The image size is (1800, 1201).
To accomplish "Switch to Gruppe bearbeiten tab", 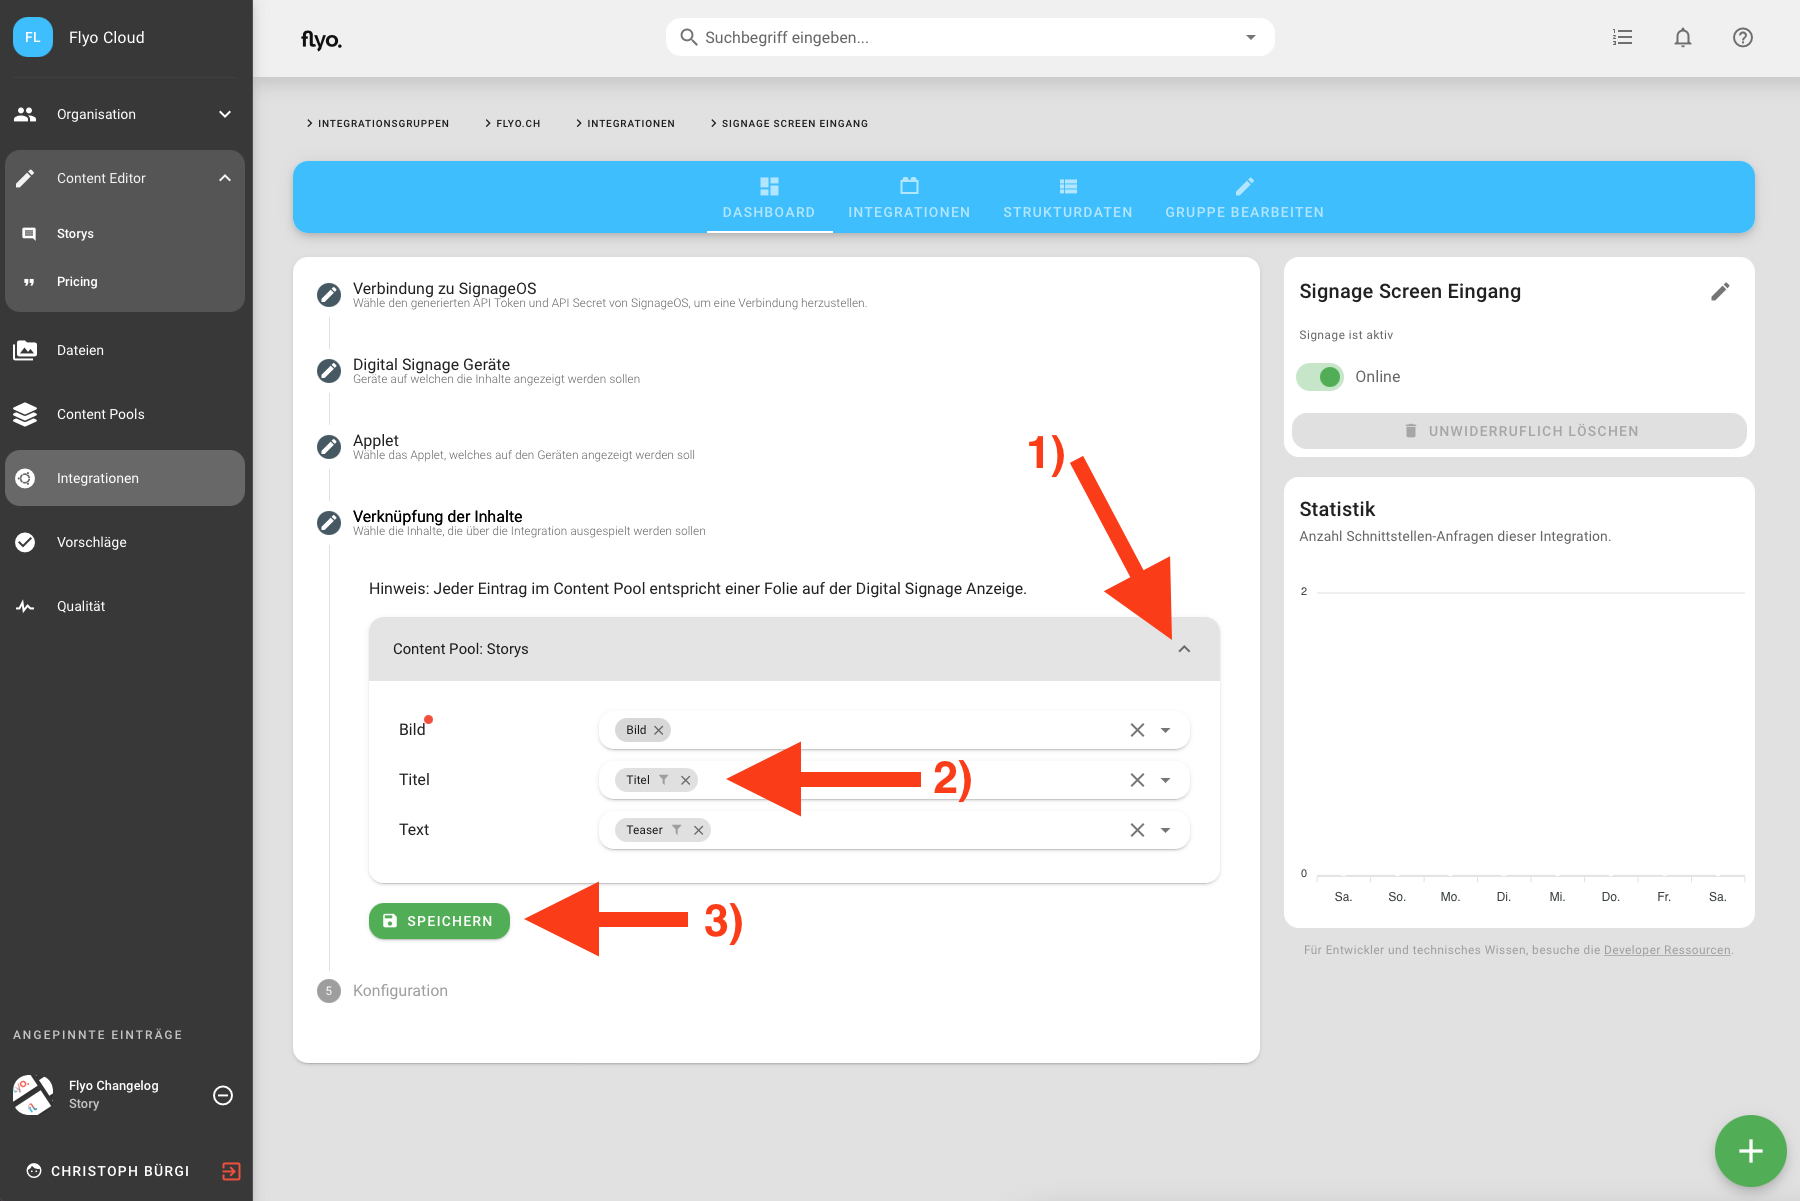I will (1244, 198).
